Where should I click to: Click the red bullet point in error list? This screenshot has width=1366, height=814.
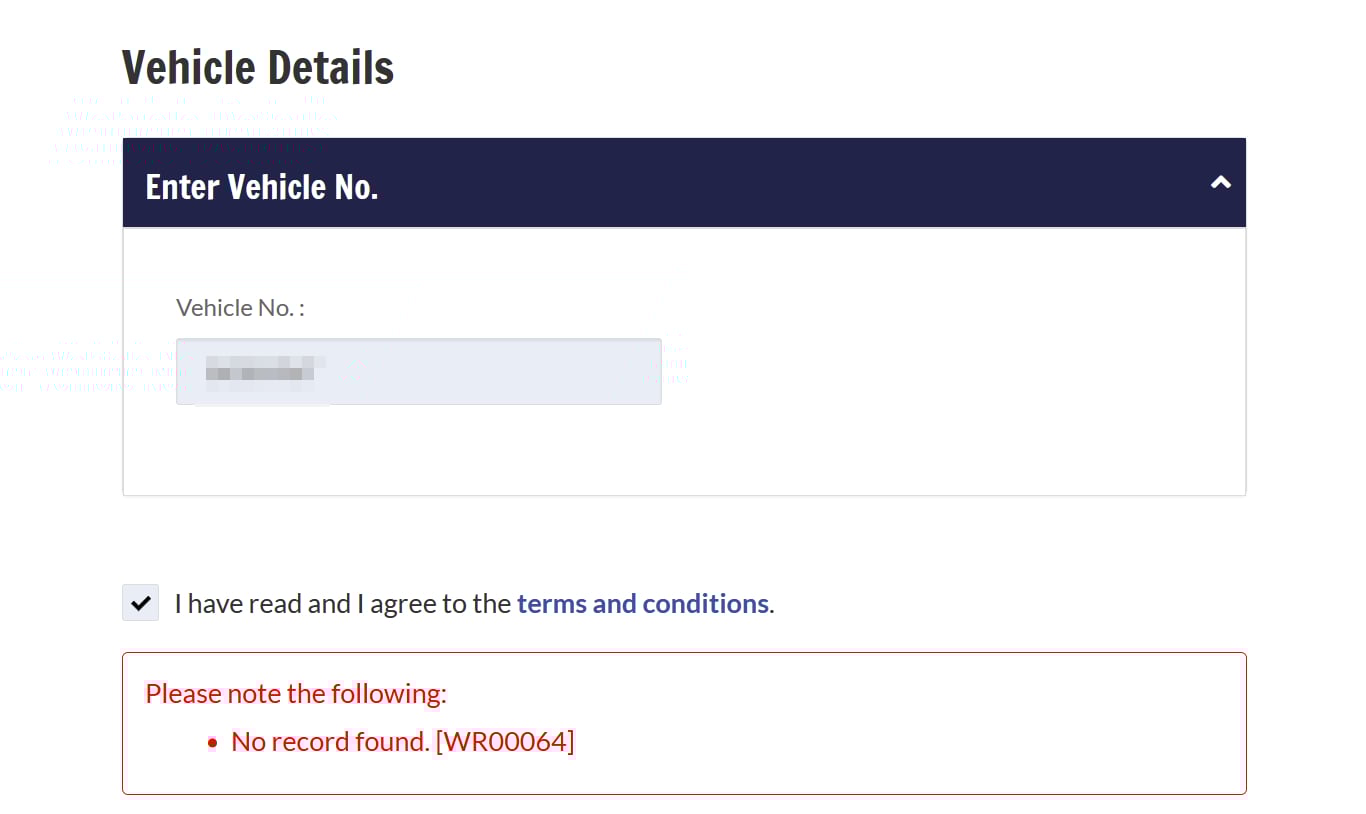point(212,742)
